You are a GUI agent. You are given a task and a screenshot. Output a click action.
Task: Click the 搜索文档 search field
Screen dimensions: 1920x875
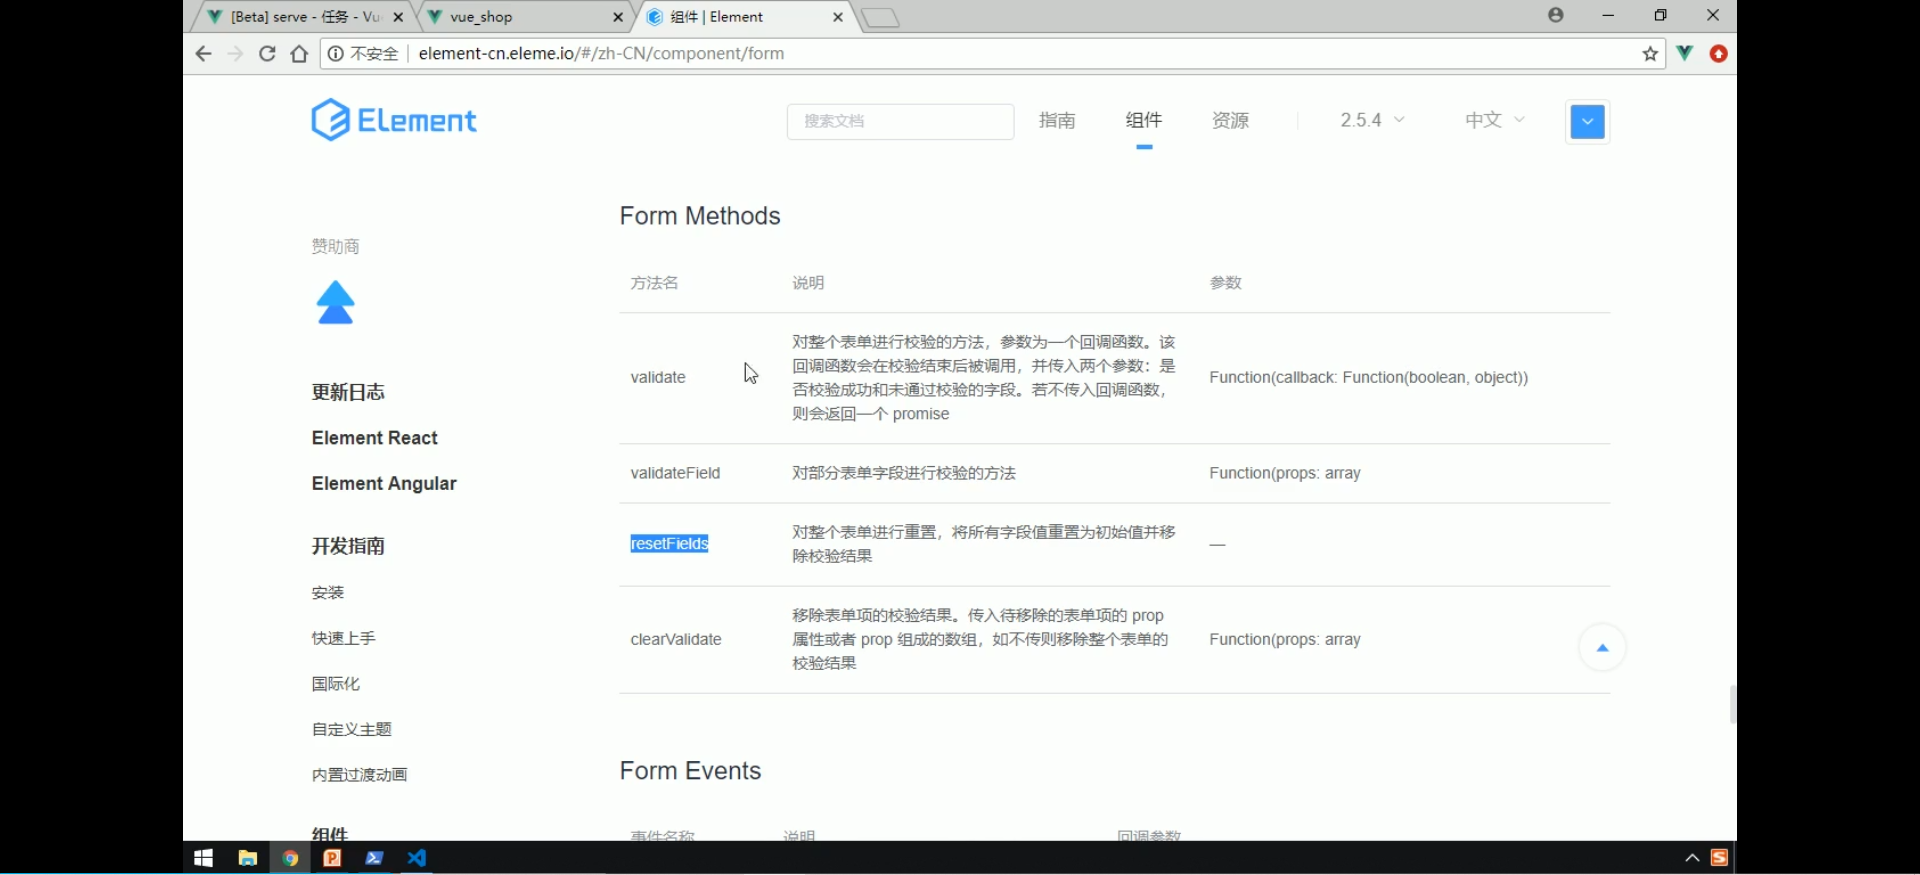click(900, 121)
